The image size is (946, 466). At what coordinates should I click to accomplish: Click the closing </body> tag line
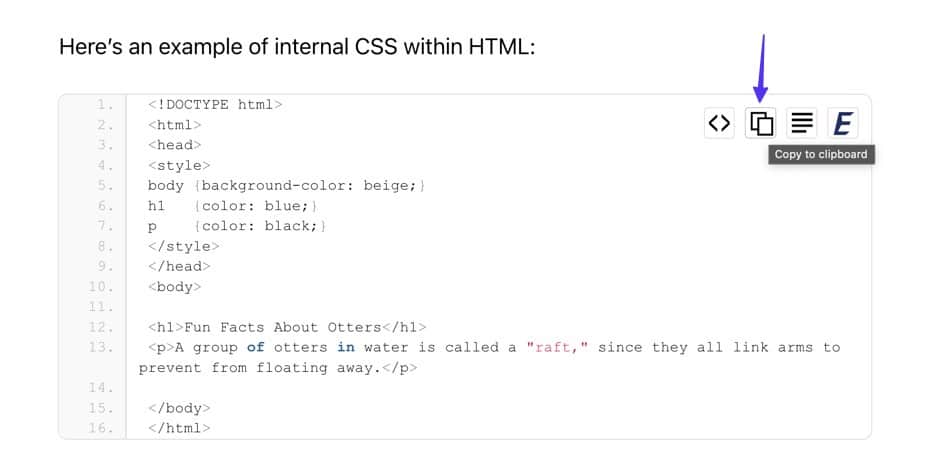coord(179,408)
